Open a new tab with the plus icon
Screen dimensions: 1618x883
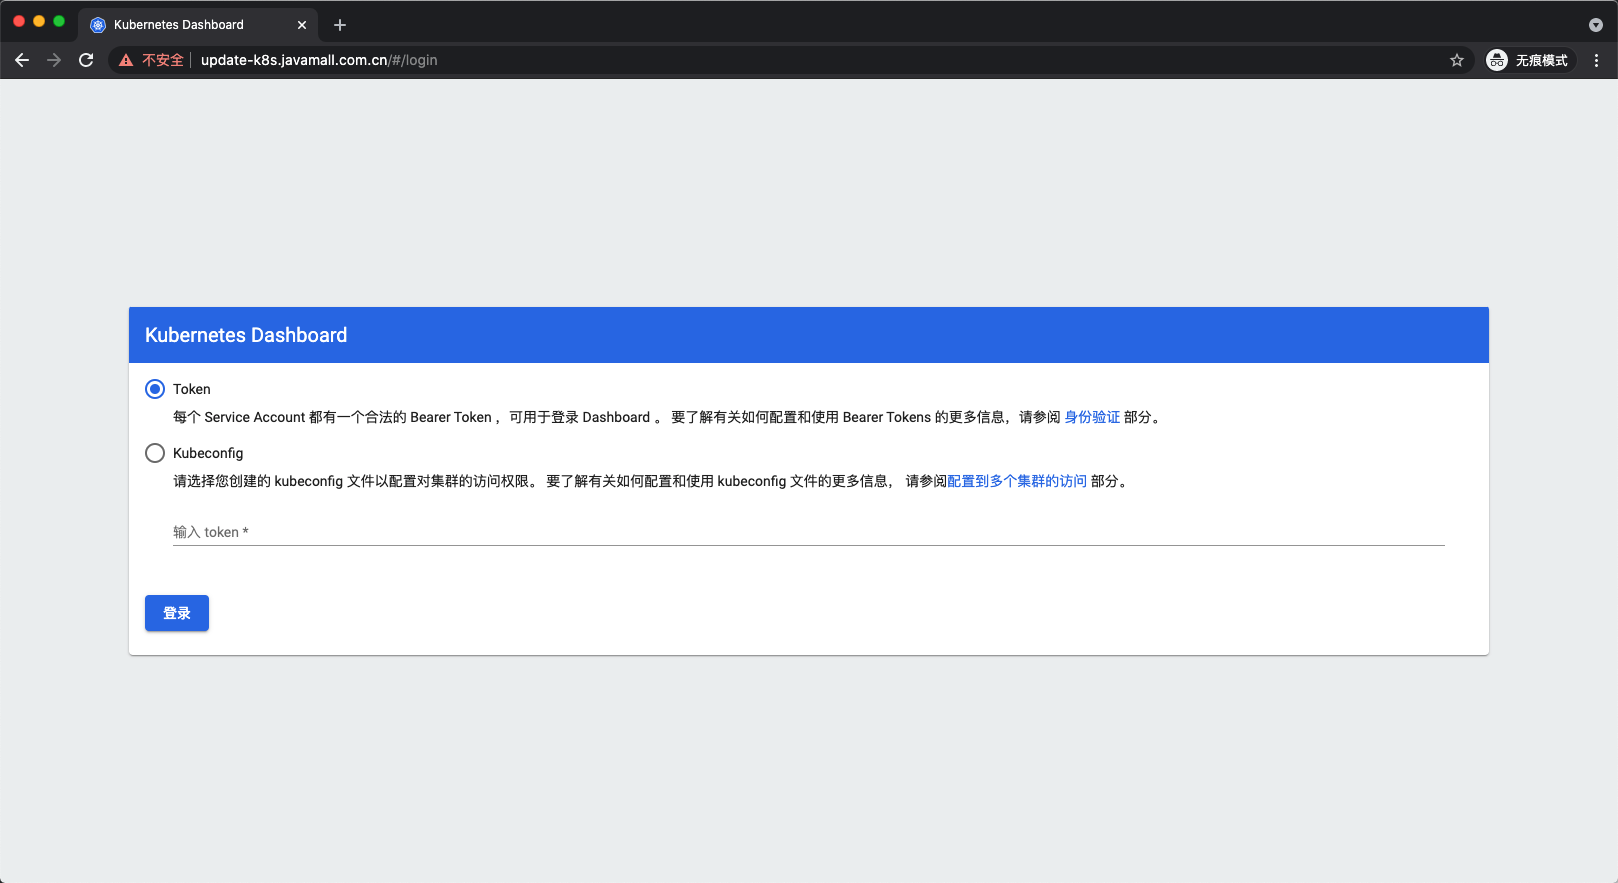click(340, 25)
